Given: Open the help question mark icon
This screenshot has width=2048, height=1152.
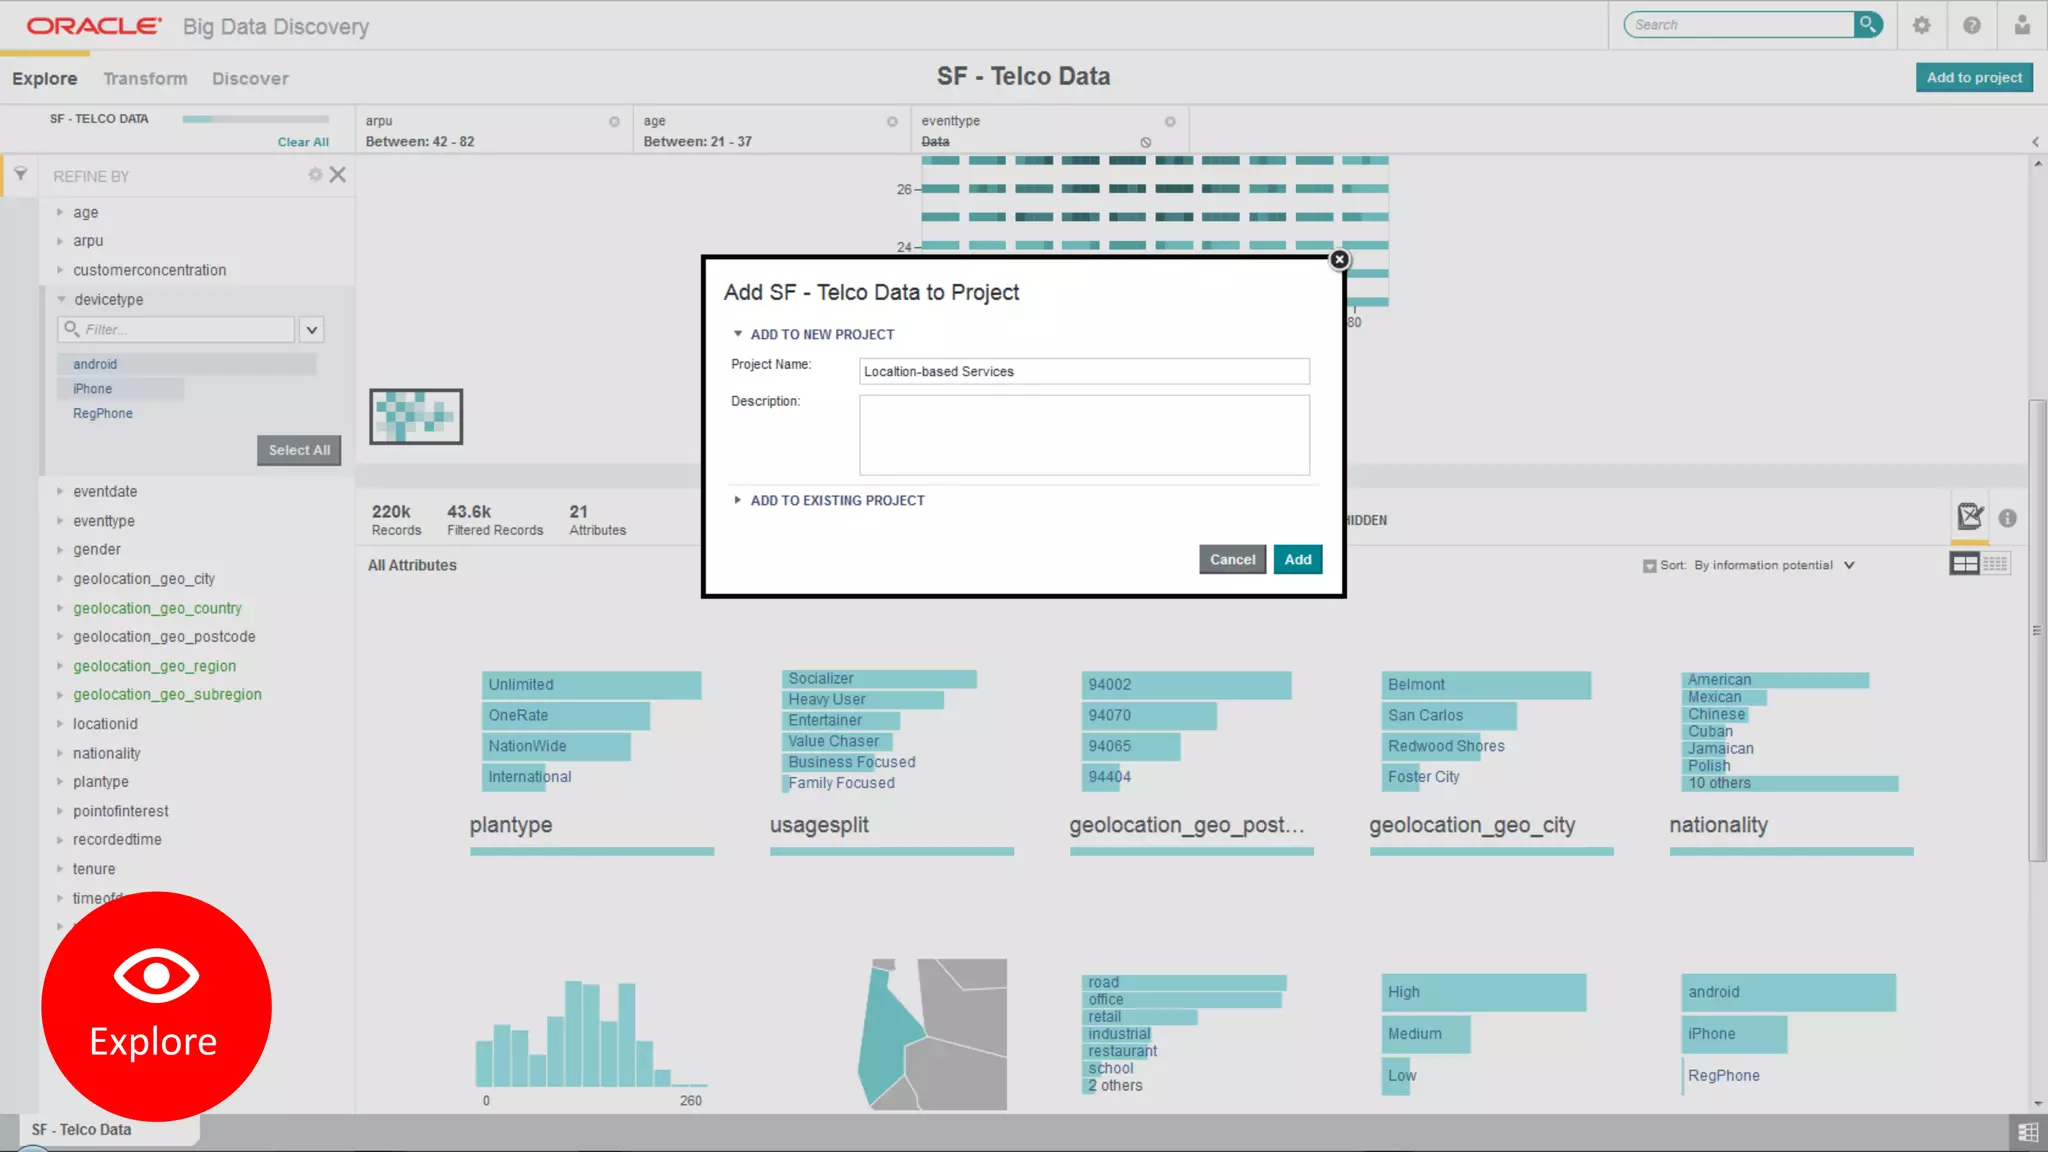Looking at the screenshot, I should coord(1971,26).
